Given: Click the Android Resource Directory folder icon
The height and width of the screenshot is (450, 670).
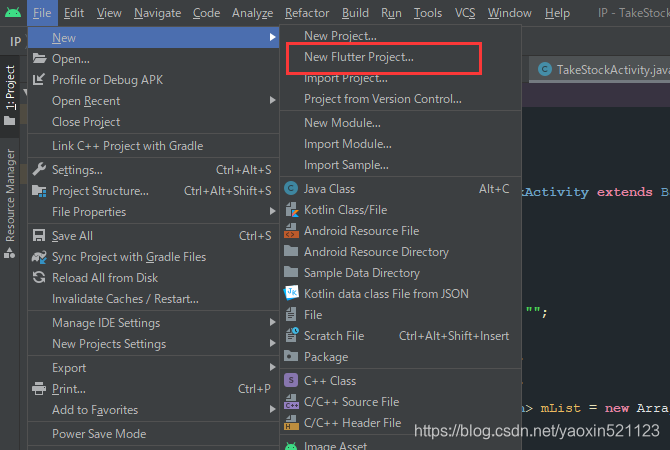Looking at the screenshot, I should coord(291,251).
